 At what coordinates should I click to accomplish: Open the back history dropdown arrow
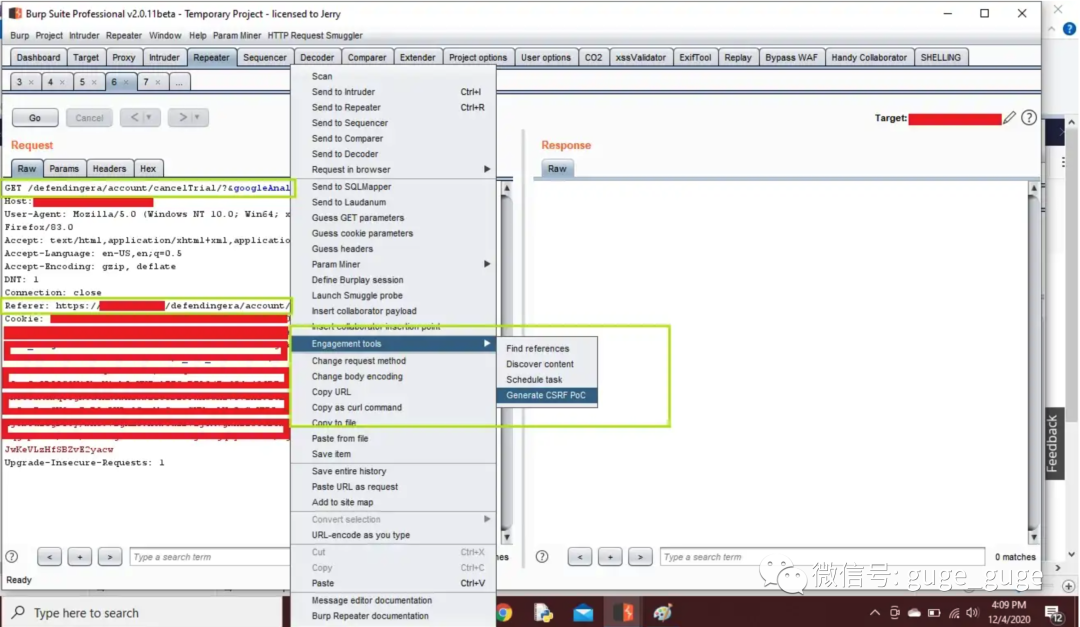pos(149,118)
